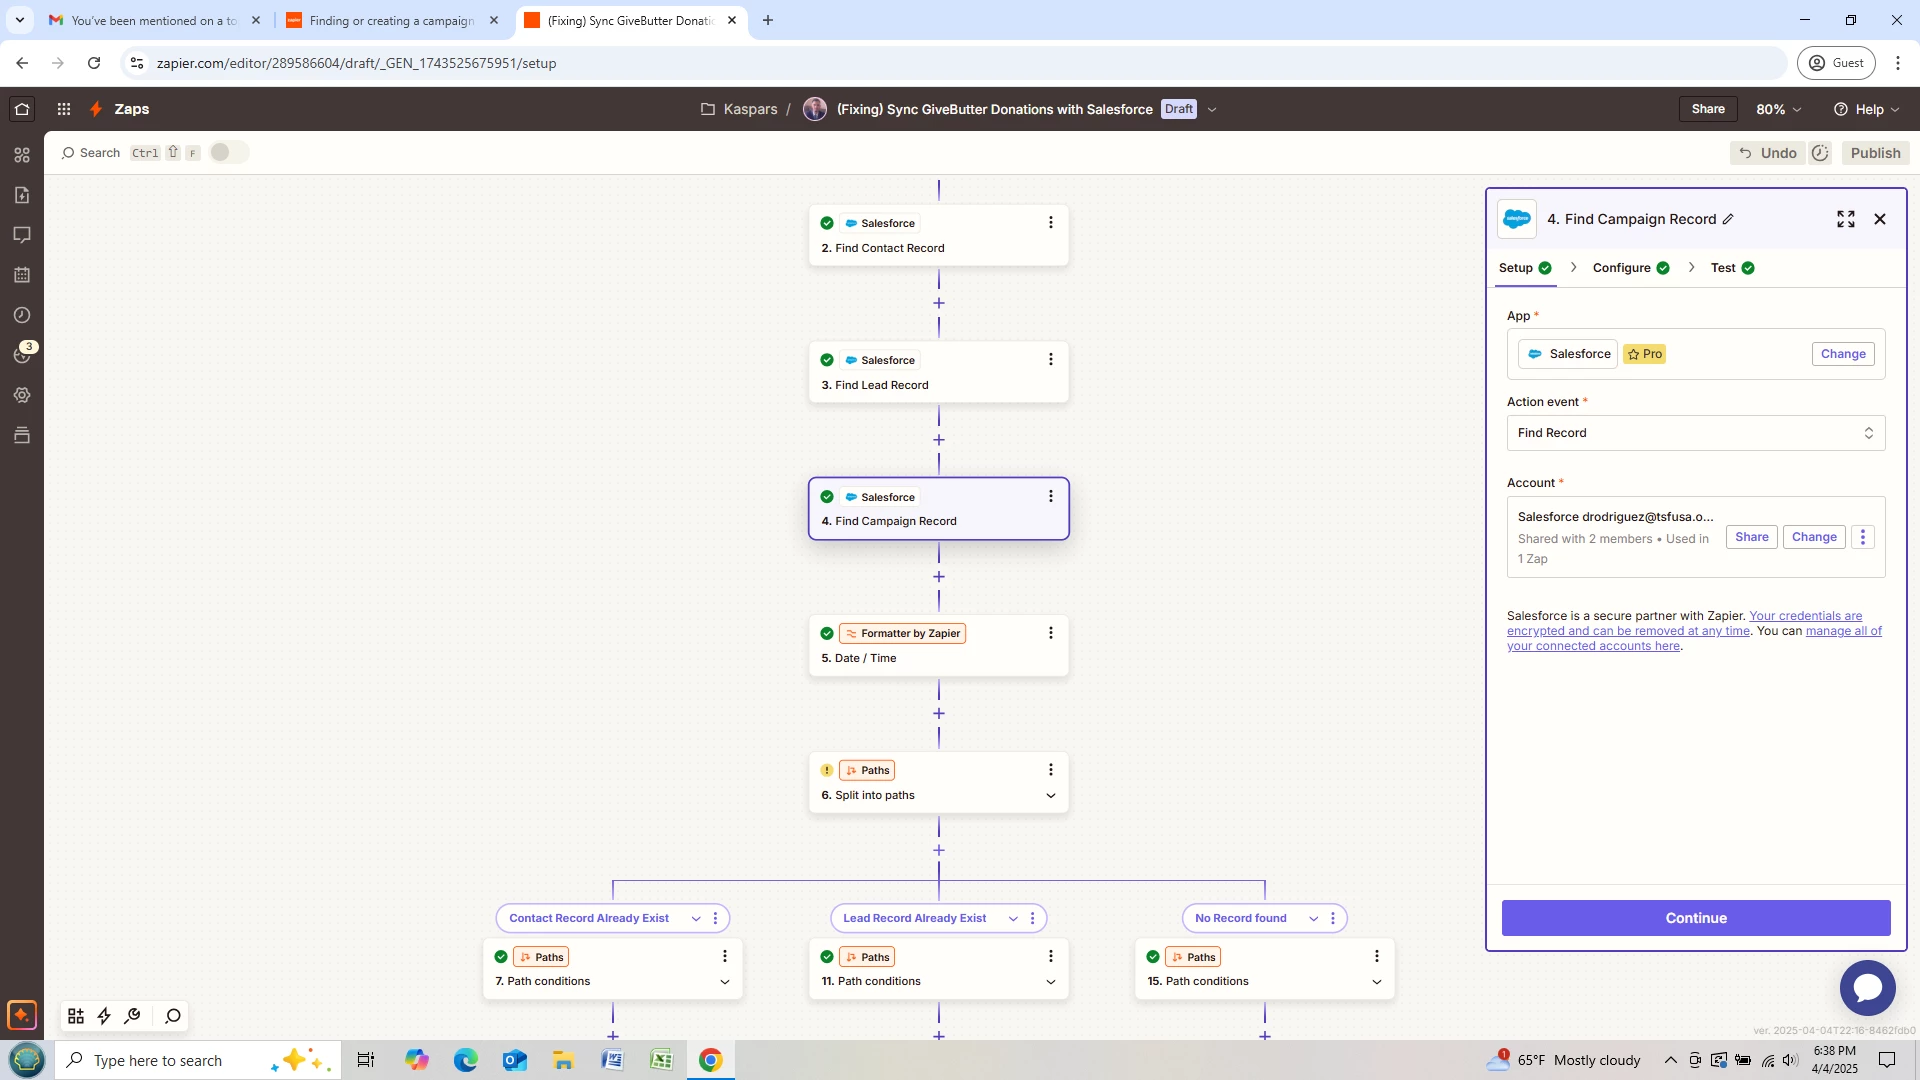Expand the No Record found path dropdown
Image resolution: width=1920 pixels, height=1080 pixels.
click(x=1313, y=918)
